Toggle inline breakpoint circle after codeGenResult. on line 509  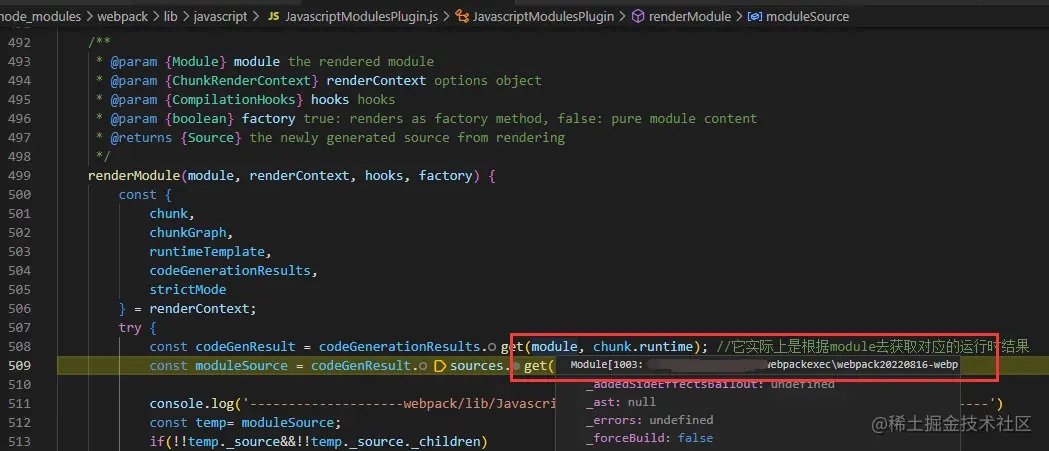(x=423, y=366)
